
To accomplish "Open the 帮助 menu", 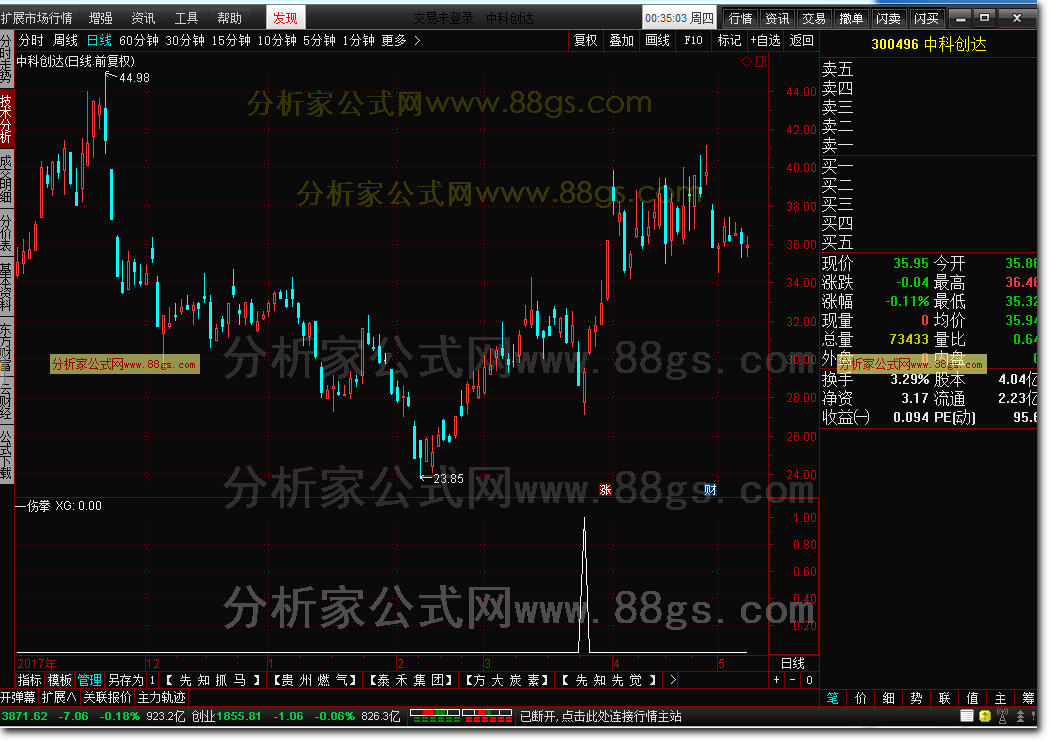I will [x=229, y=18].
